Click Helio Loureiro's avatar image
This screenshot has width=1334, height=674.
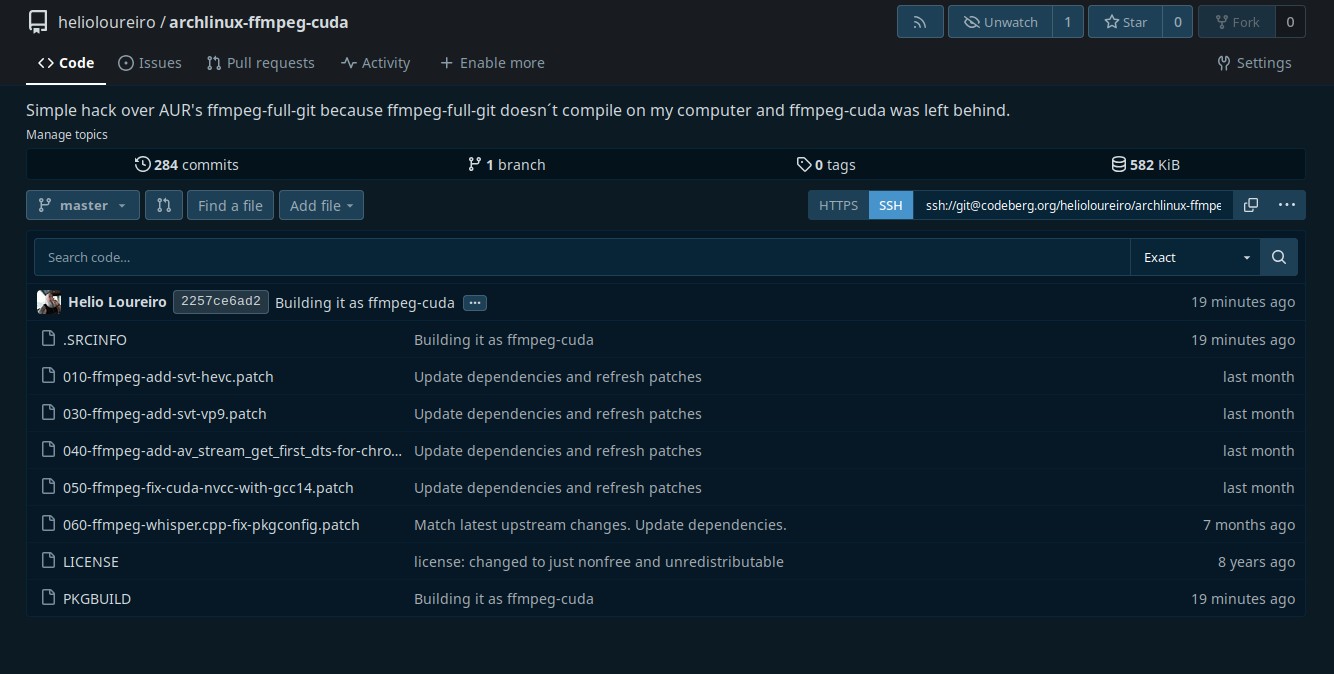click(49, 302)
